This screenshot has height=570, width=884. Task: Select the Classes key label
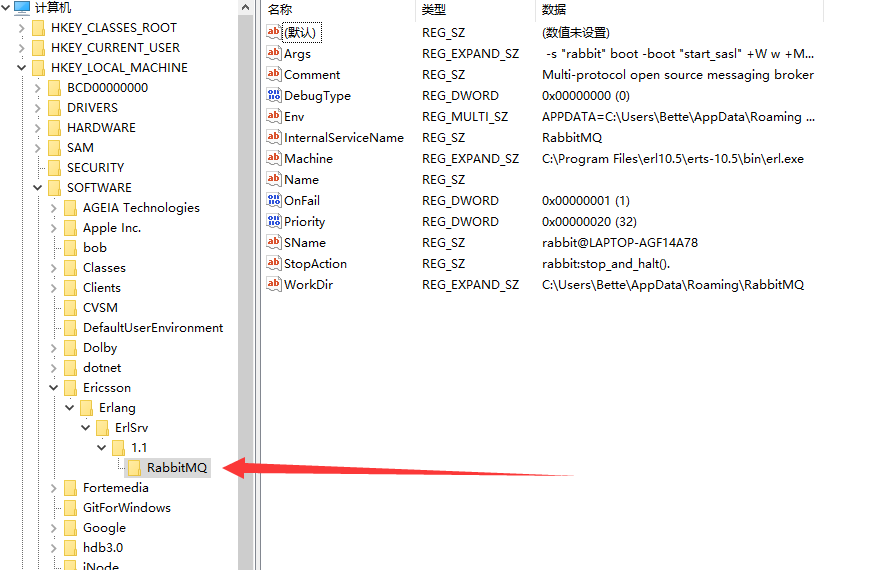point(104,268)
